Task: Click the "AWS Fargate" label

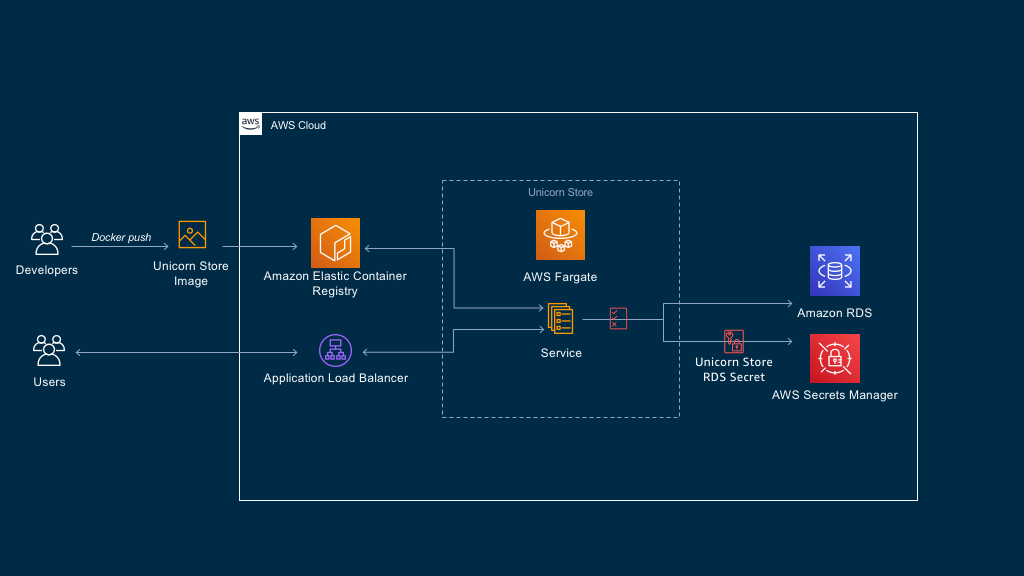Action: tap(560, 277)
